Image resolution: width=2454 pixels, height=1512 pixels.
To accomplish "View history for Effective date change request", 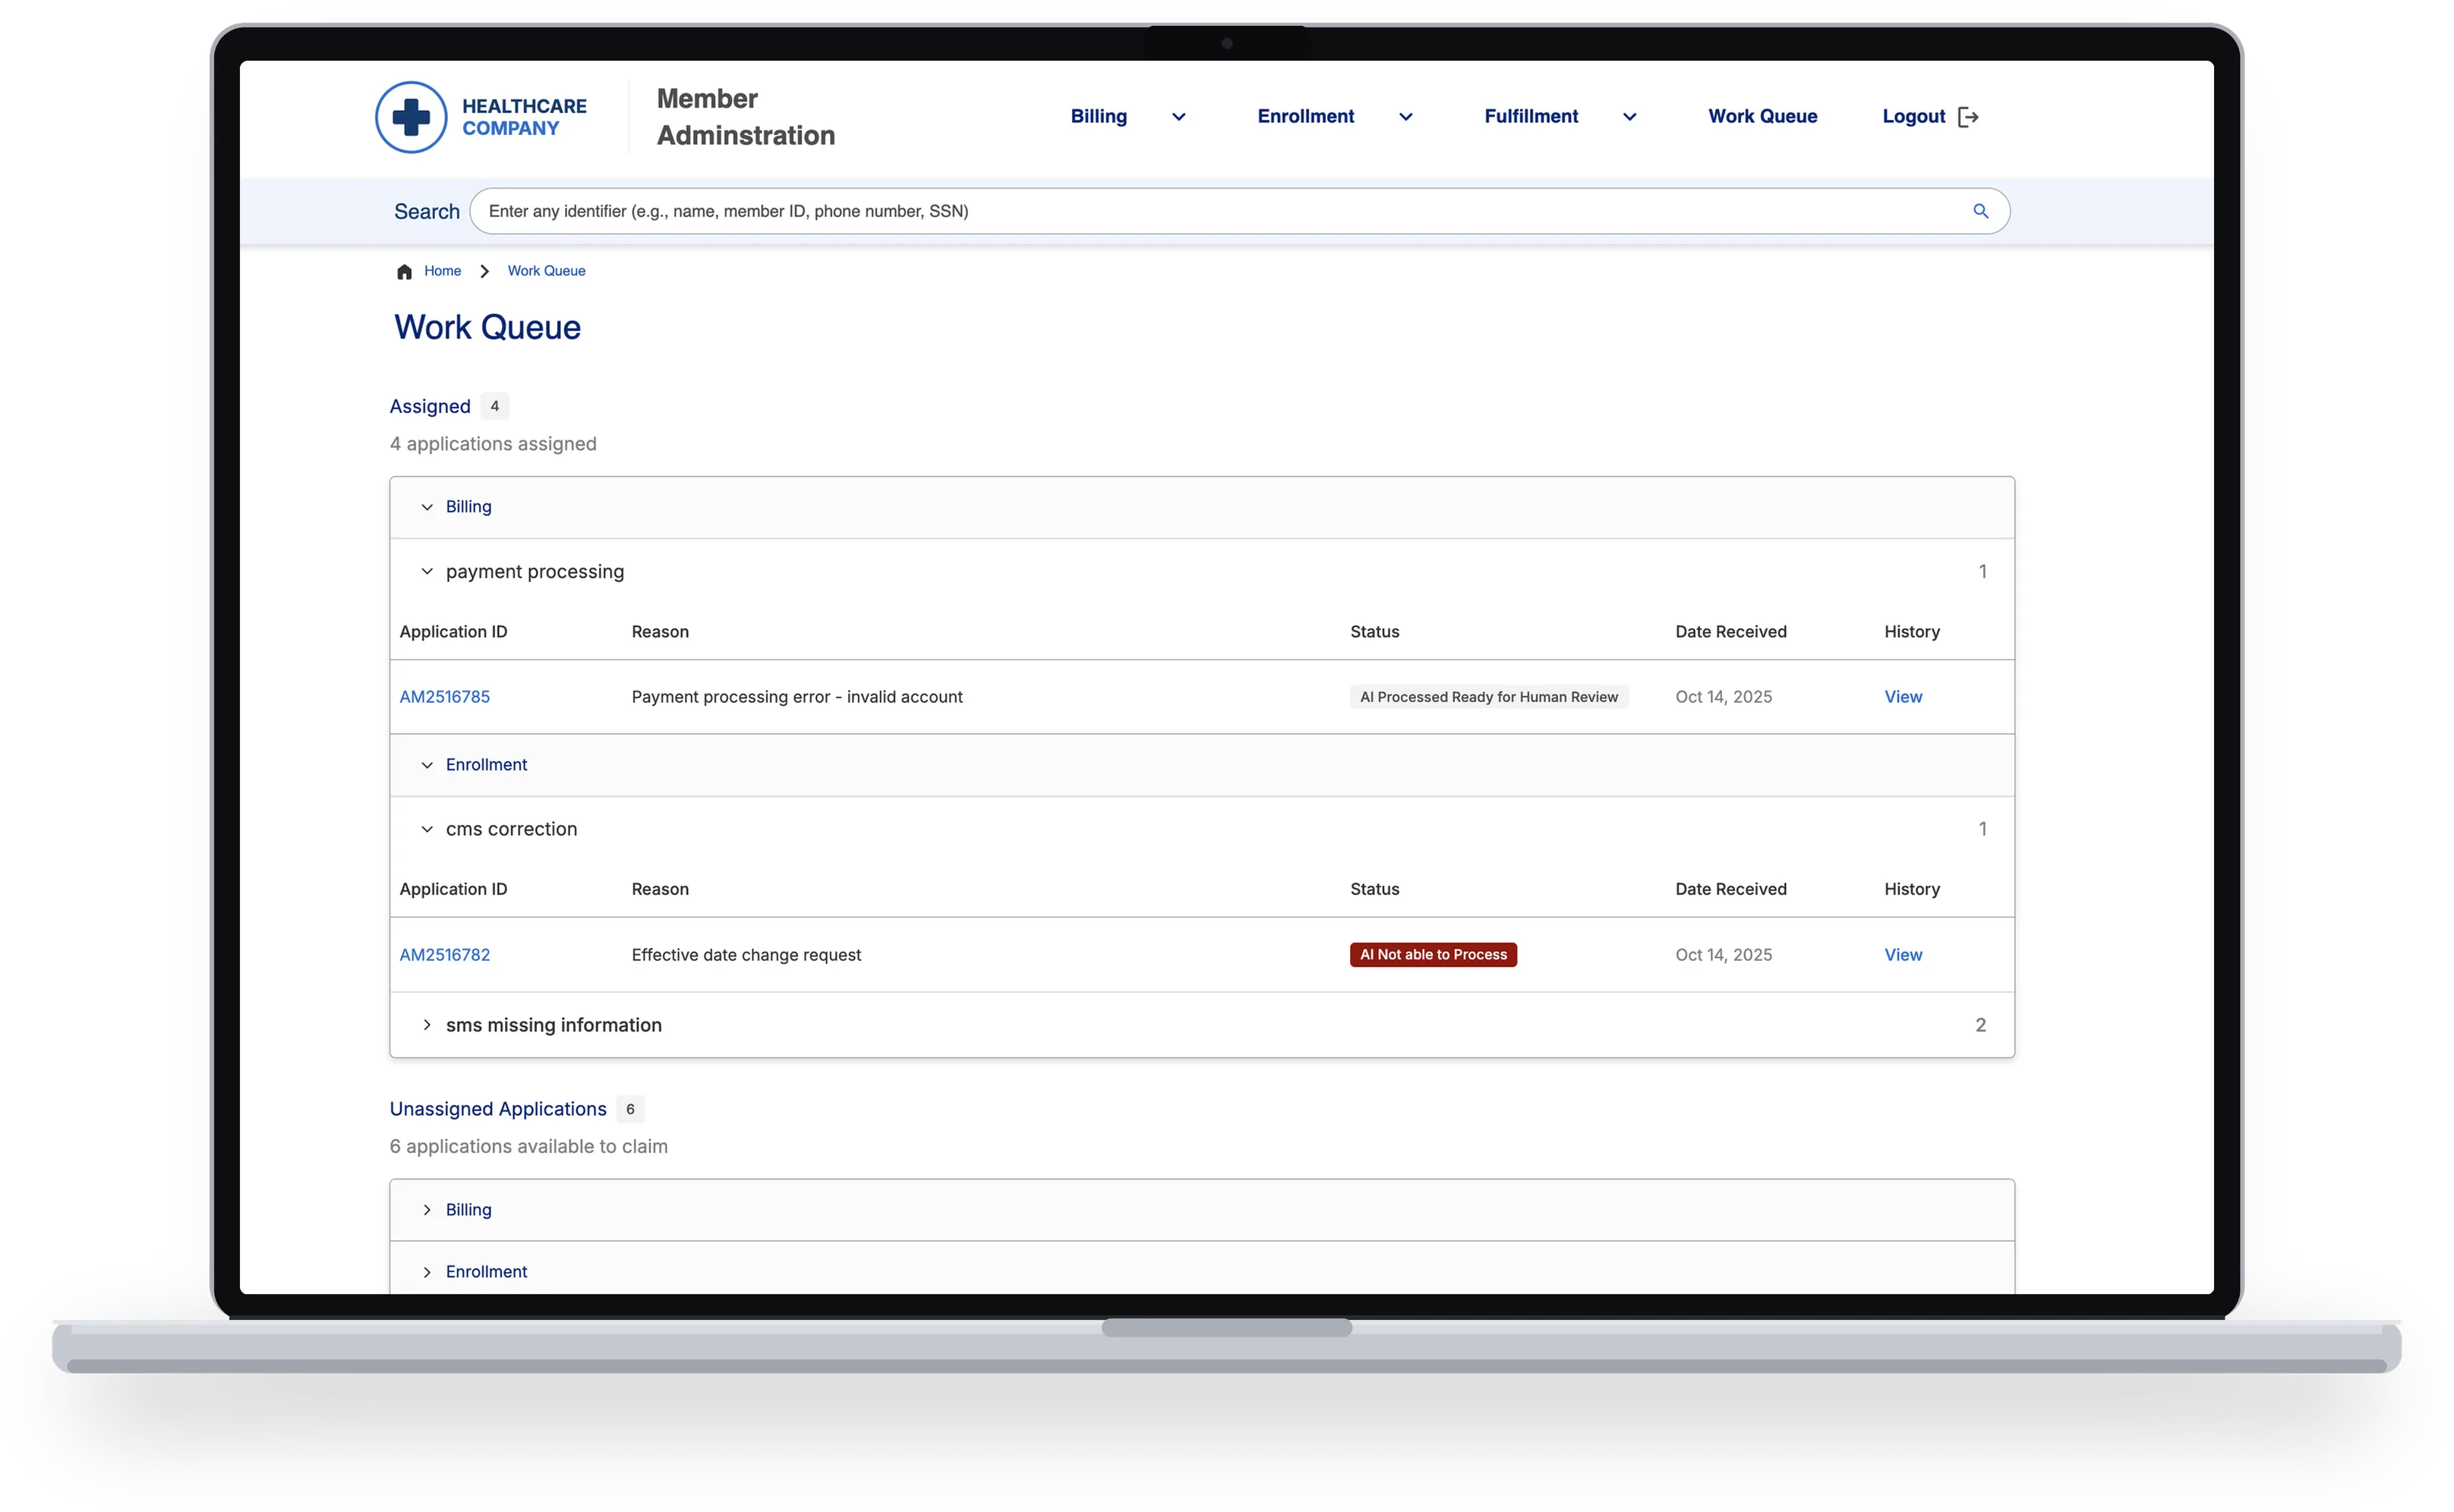I will click(x=1903, y=955).
